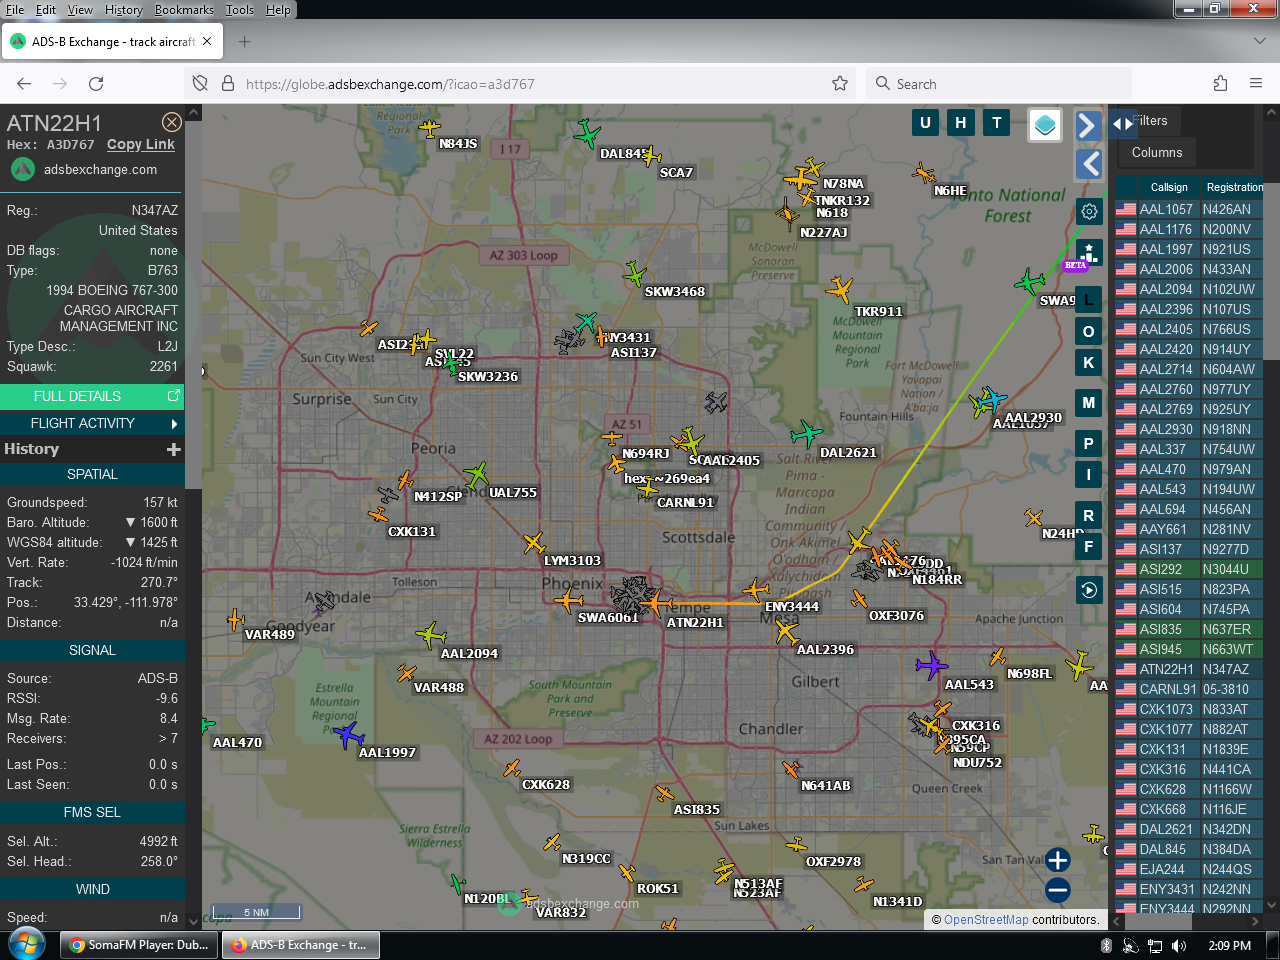Click the R map button
This screenshot has height=960, width=1280.
point(1089,515)
